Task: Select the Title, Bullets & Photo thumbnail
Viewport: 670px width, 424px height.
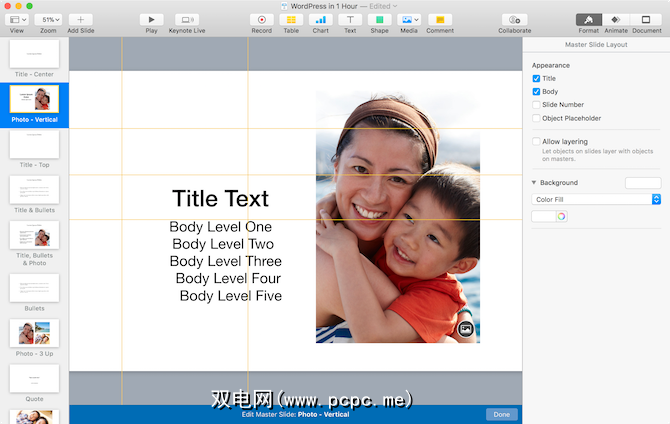Action: 34,235
